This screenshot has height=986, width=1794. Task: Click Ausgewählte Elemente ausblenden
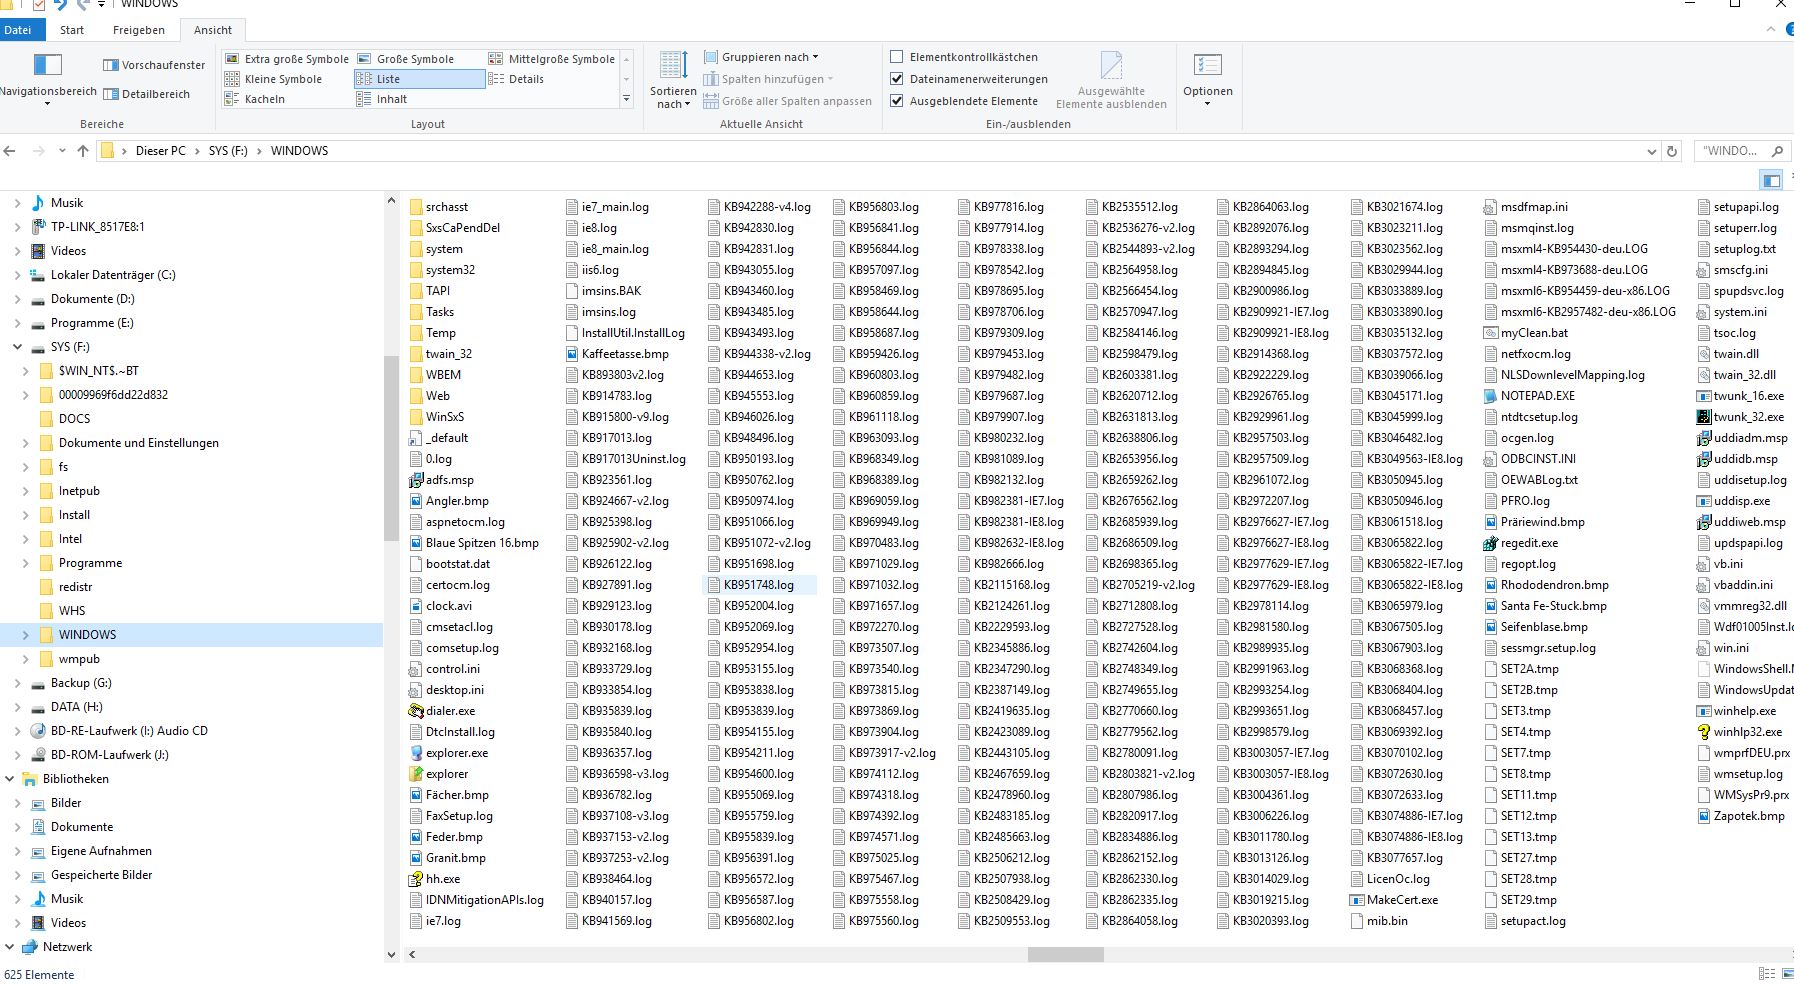click(1112, 80)
